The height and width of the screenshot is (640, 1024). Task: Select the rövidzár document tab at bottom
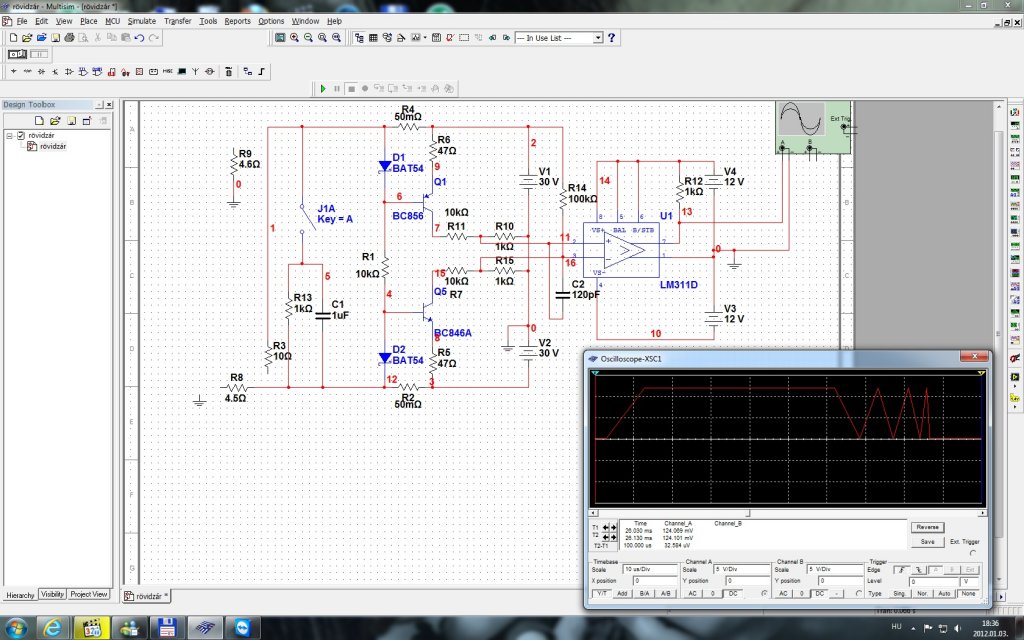pos(147,596)
